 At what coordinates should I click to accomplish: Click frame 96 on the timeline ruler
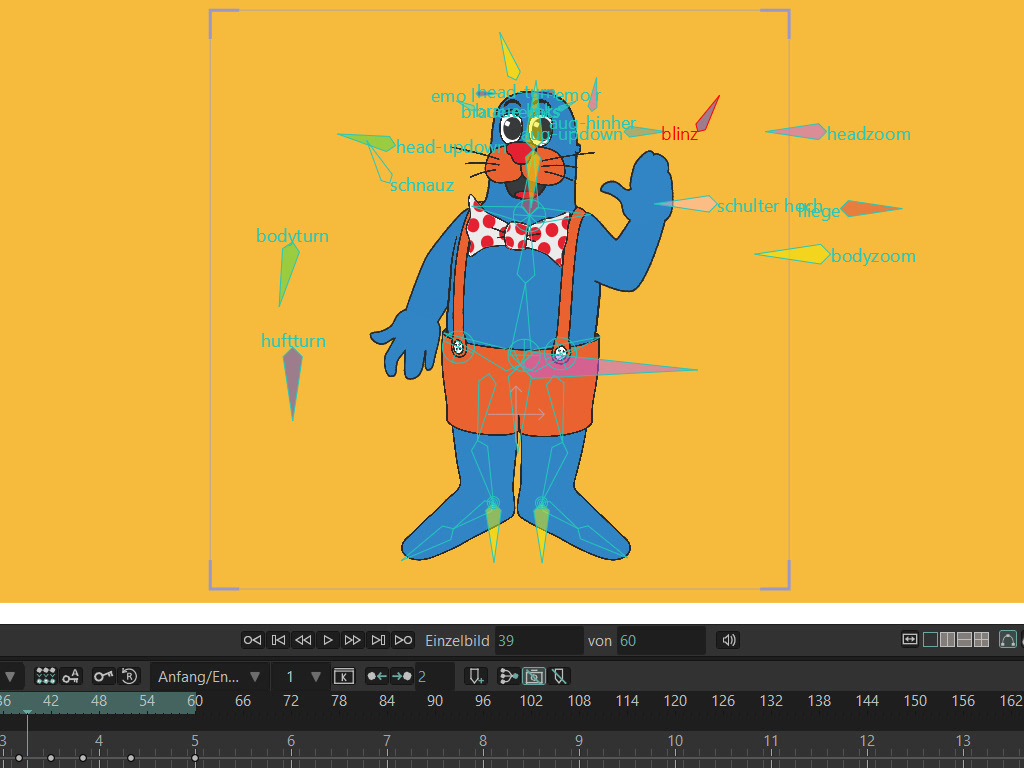[x=483, y=701]
